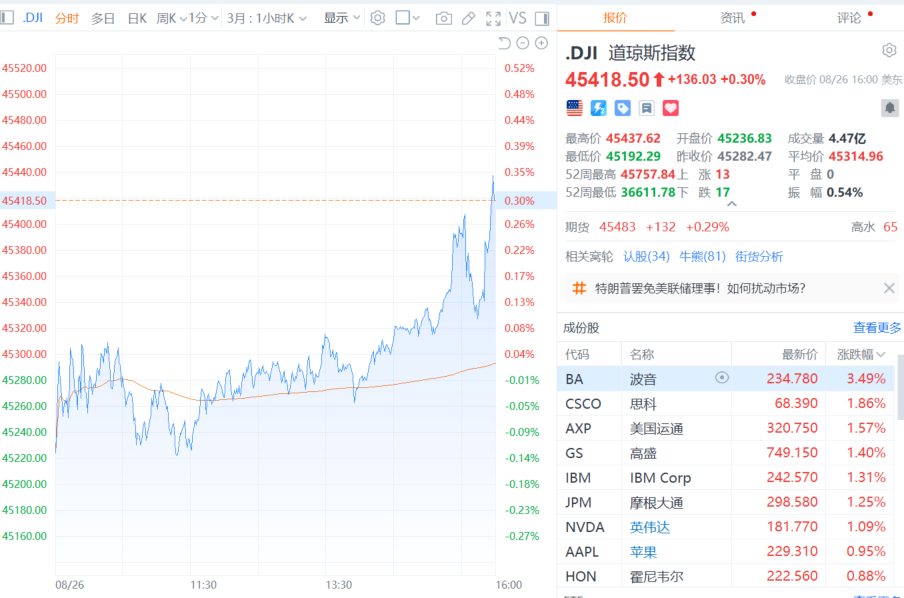Open the 周K period dropdown
Viewport: 904px width, 598px height.
tap(171, 18)
